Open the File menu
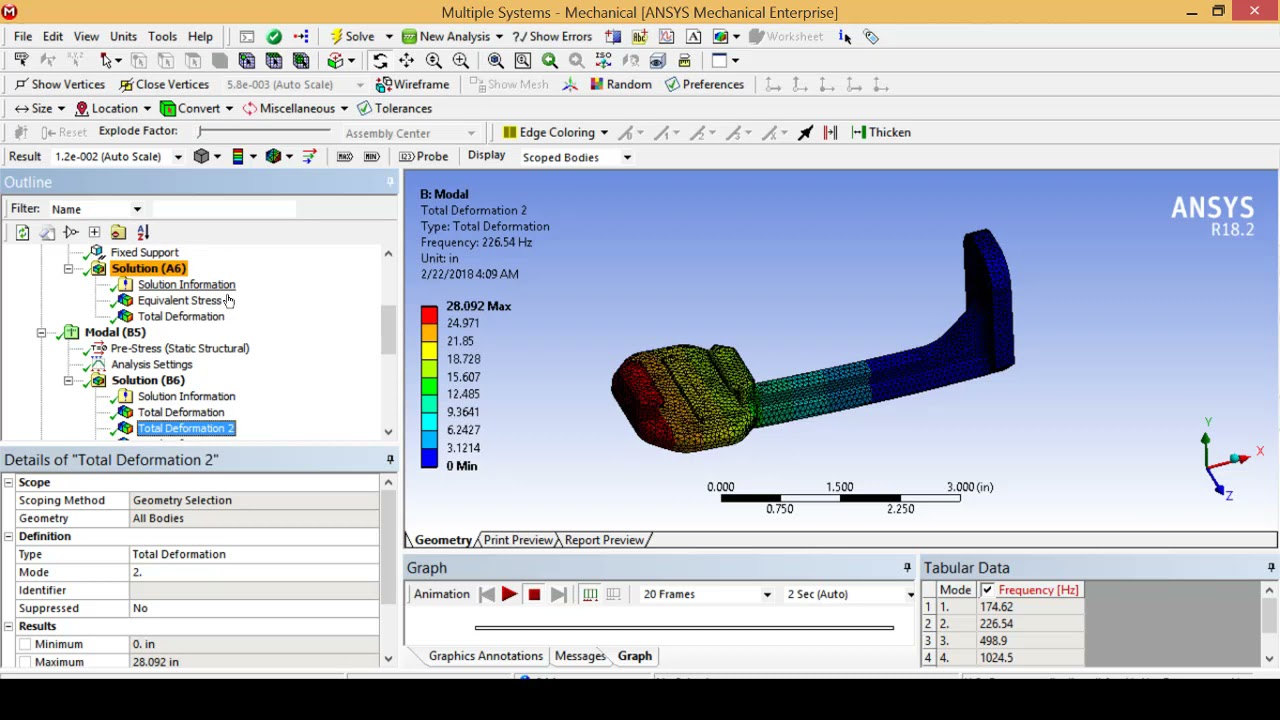Screen dimensions: 1280x720 (23, 36)
